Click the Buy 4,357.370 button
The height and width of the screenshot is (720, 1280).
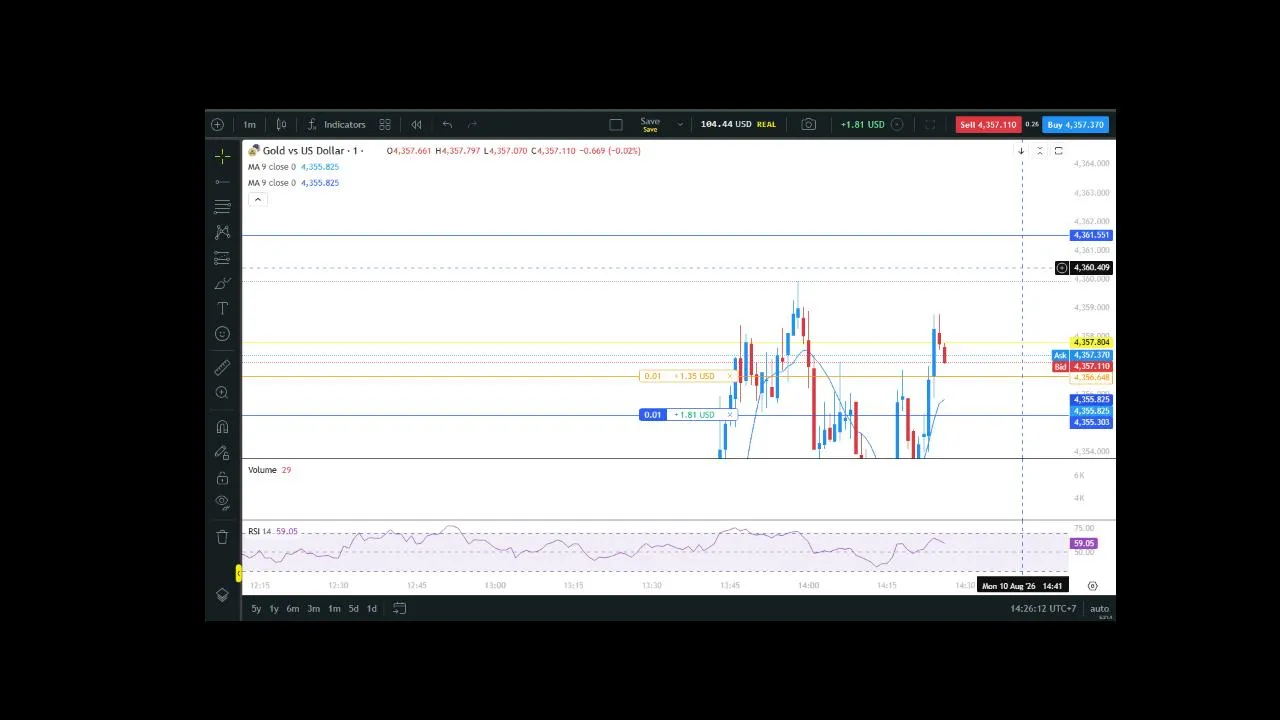click(x=1076, y=125)
